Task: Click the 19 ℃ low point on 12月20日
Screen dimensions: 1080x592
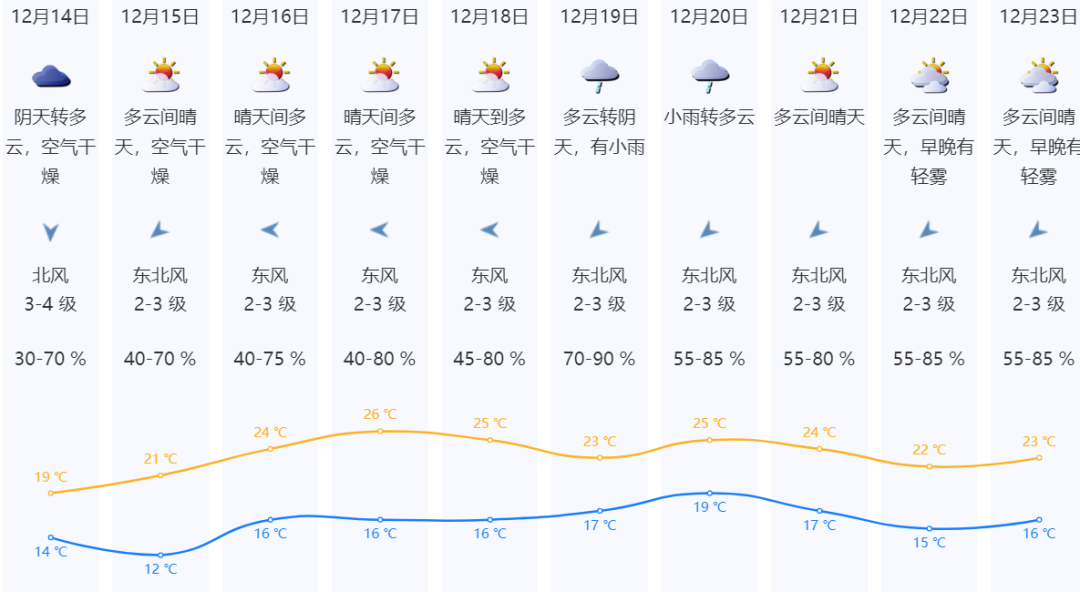Action: click(x=709, y=493)
